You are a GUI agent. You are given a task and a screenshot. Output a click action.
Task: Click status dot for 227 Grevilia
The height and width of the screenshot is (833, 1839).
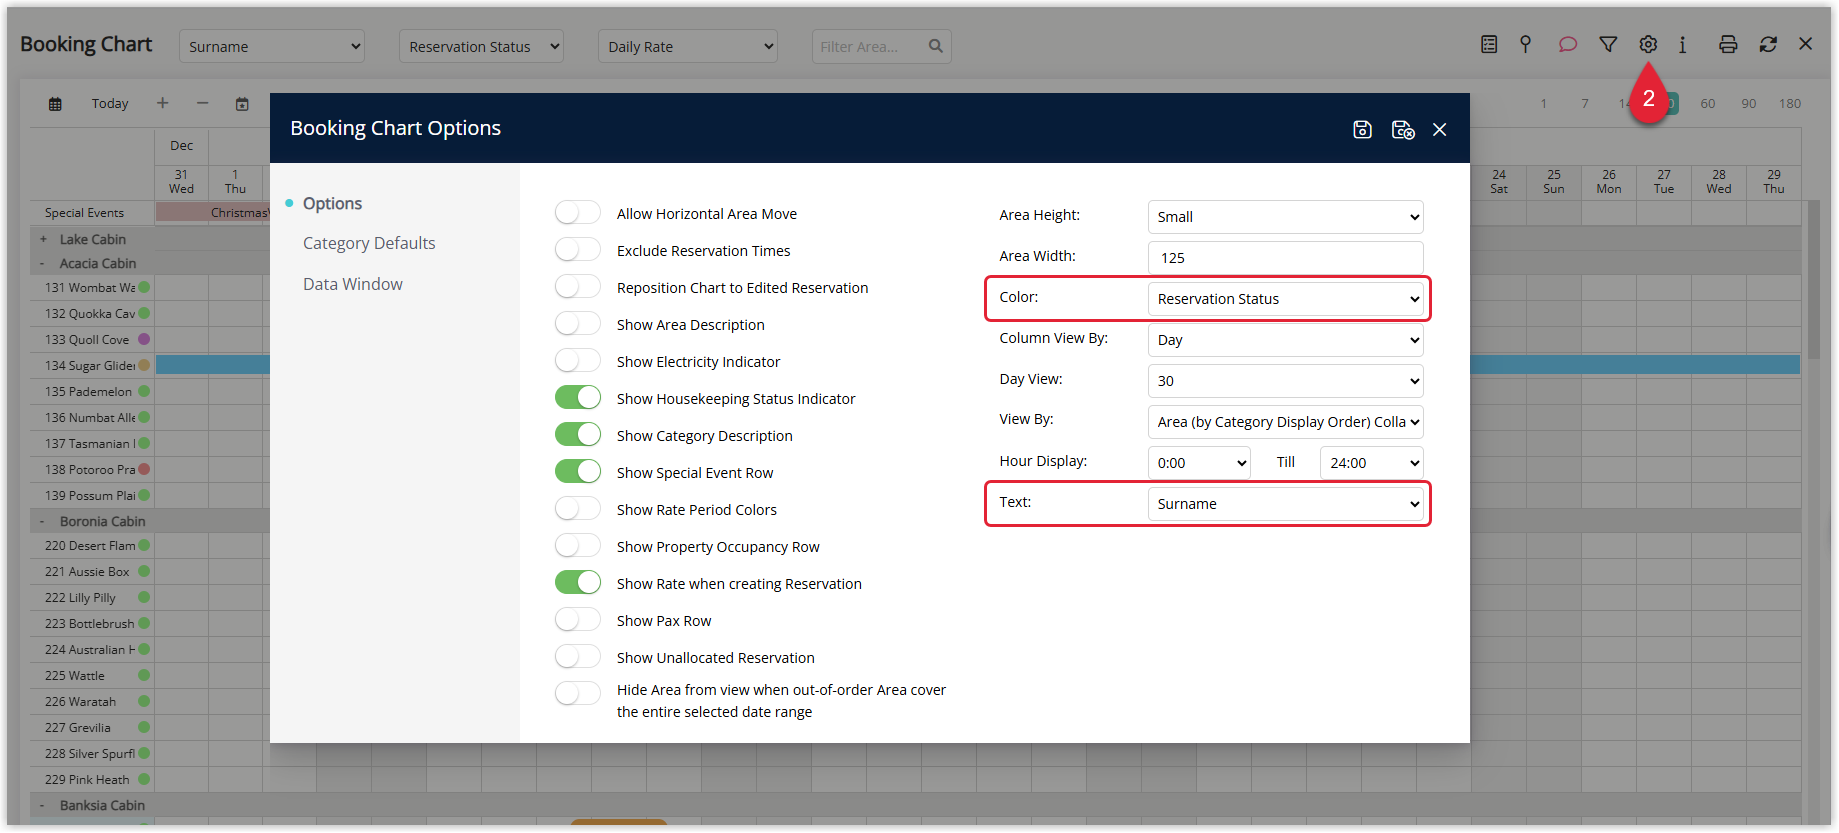[x=144, y=727]
